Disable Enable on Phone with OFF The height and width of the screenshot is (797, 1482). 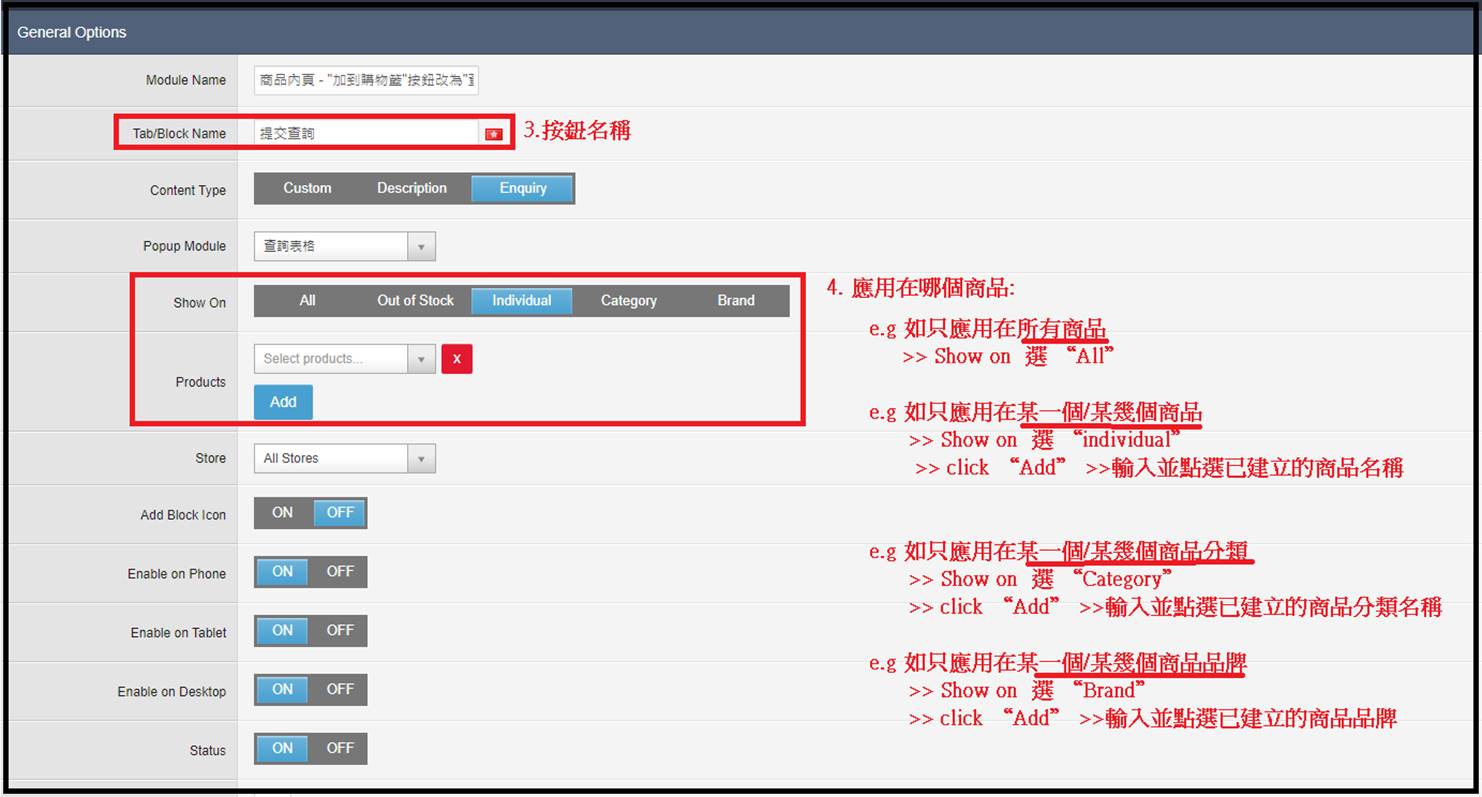(340, 572)
